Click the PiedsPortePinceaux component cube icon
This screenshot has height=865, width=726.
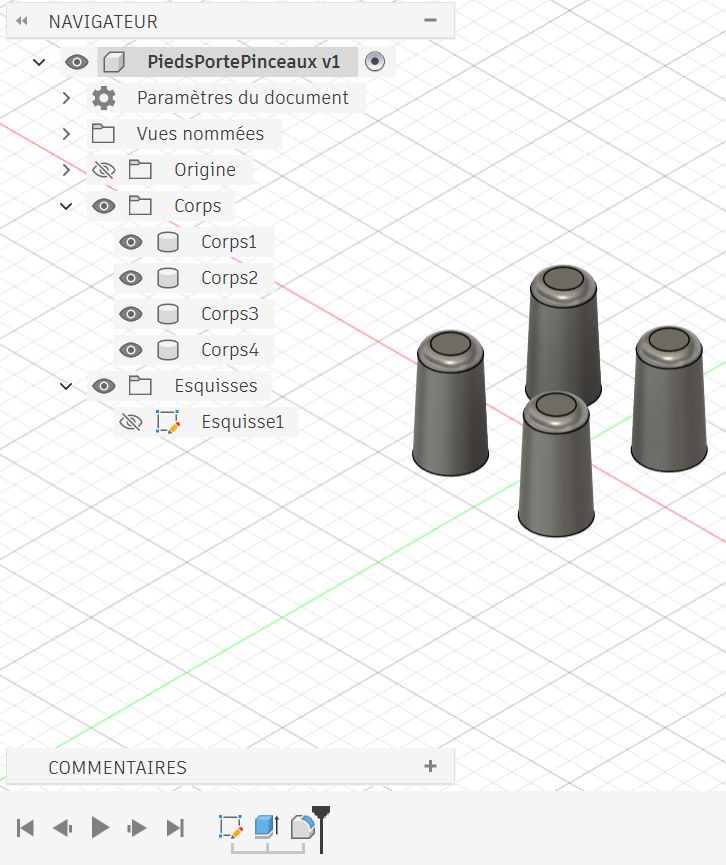(x=114, y=62)
